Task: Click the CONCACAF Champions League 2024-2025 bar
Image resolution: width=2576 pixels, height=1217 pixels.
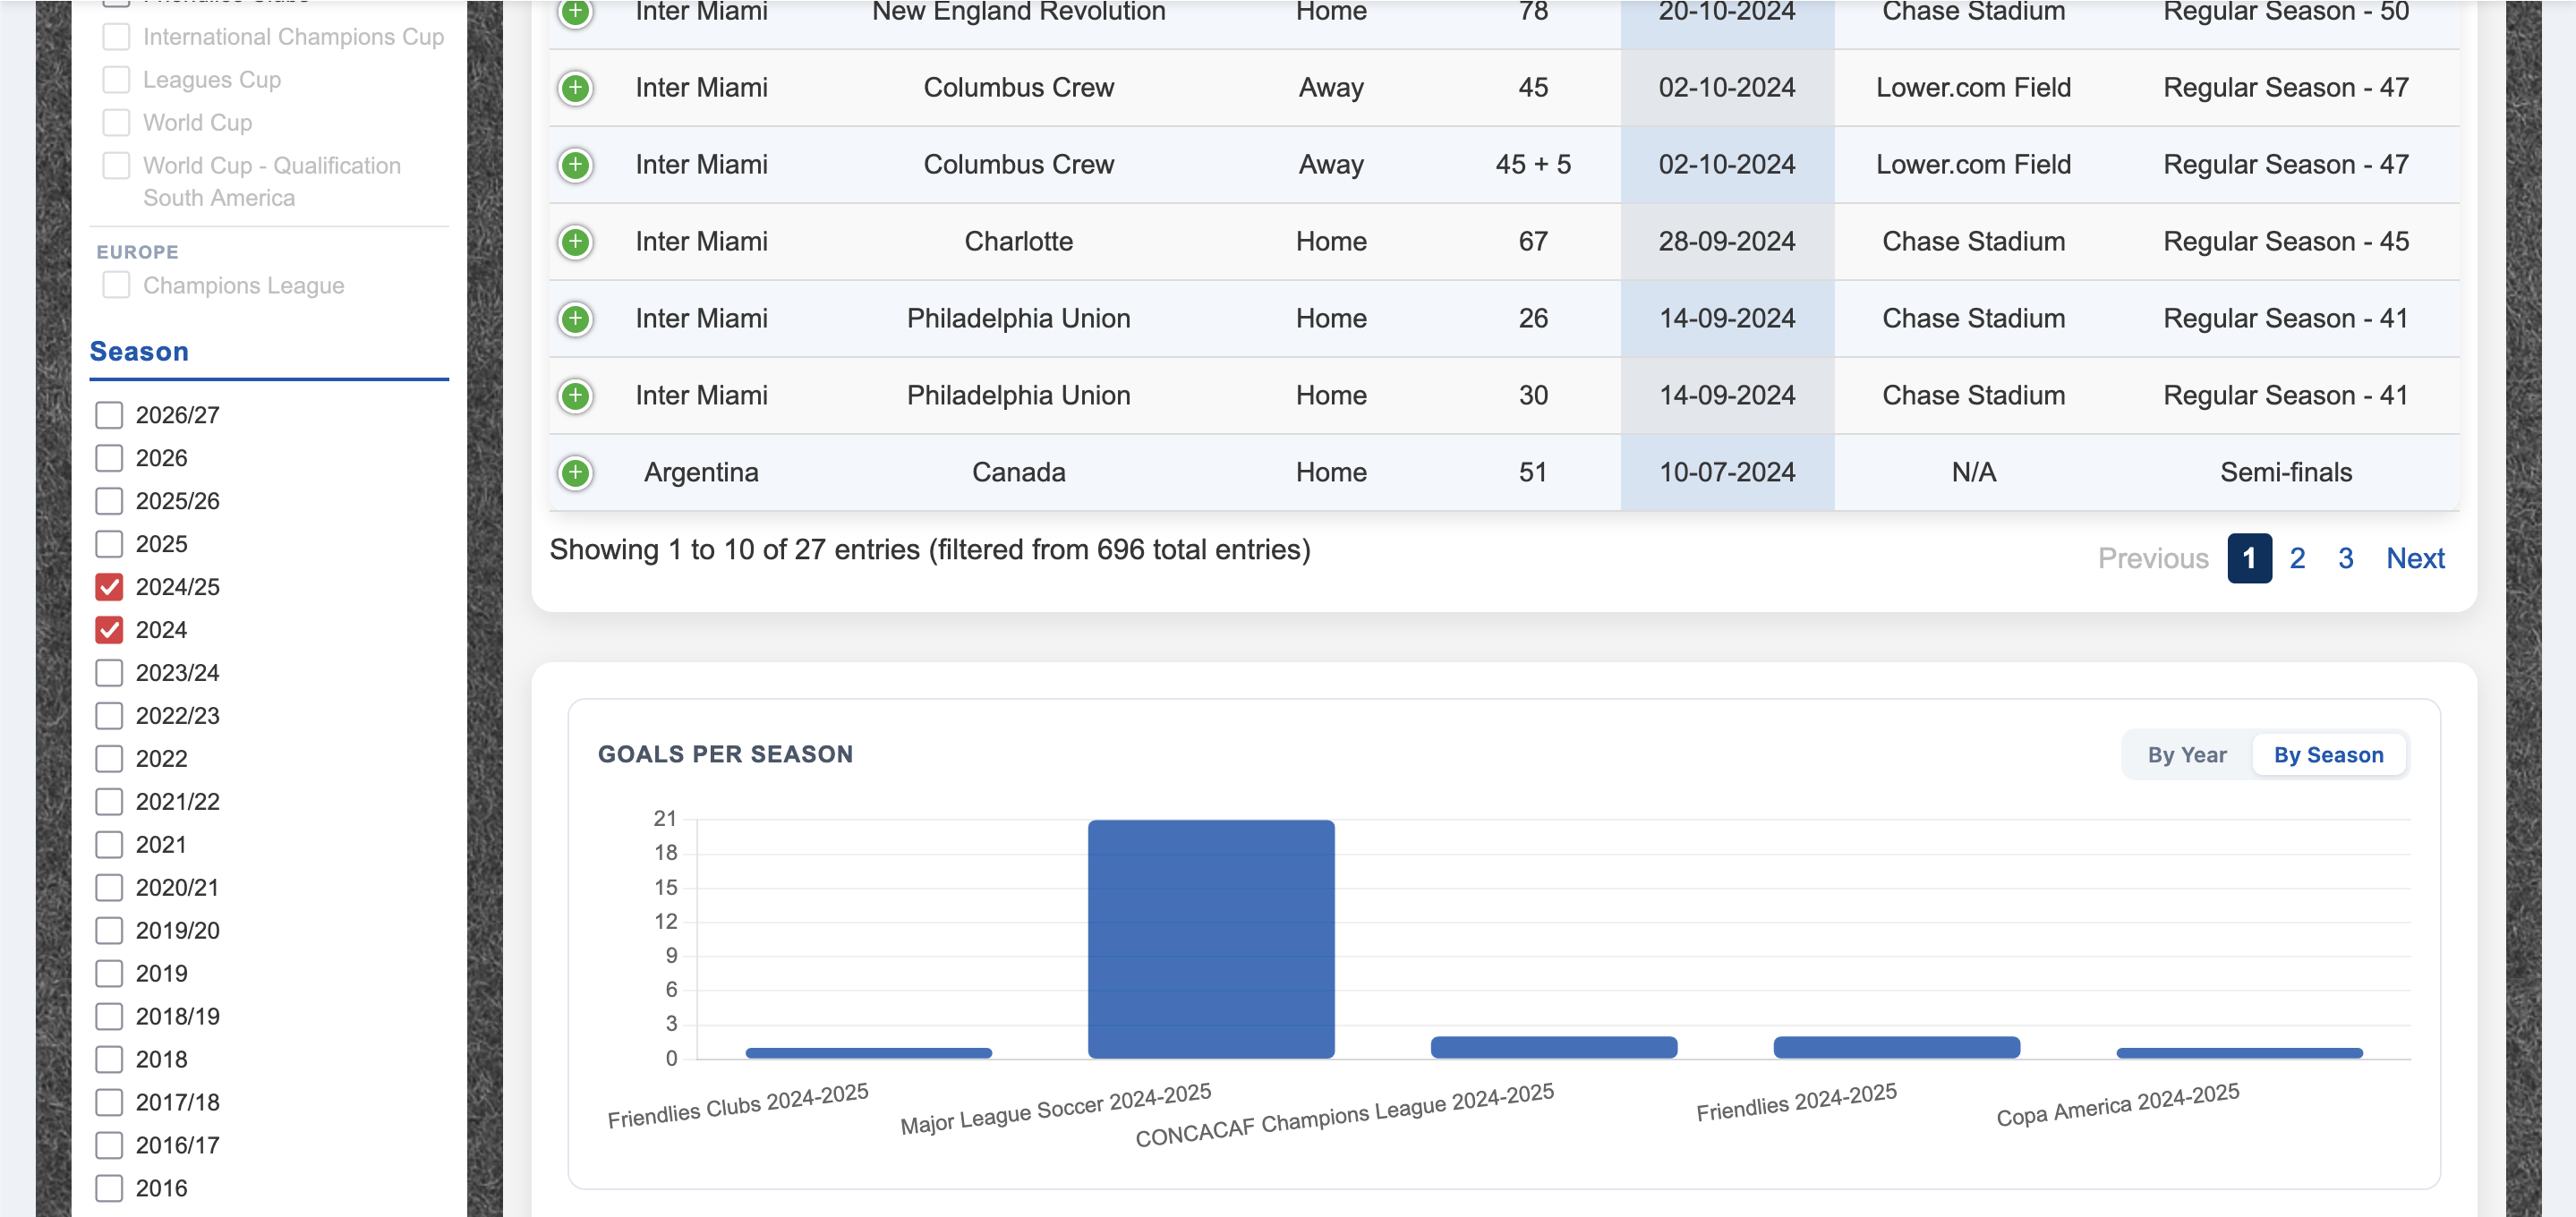Action: pyautogui.click(x=1554, y=1047)
